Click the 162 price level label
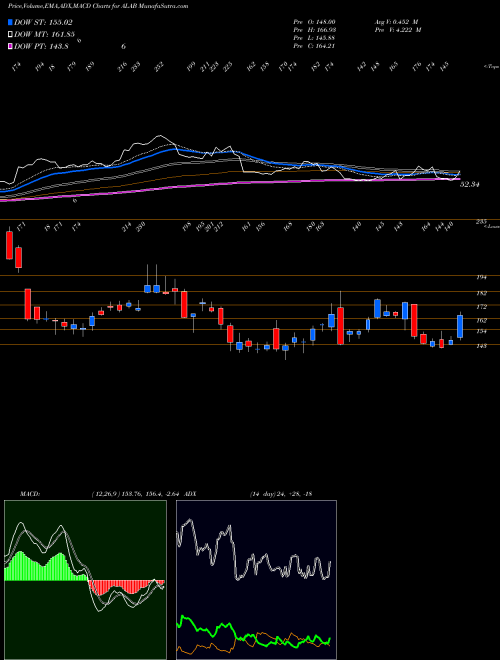Screen dimensions: 500x660 482,320
